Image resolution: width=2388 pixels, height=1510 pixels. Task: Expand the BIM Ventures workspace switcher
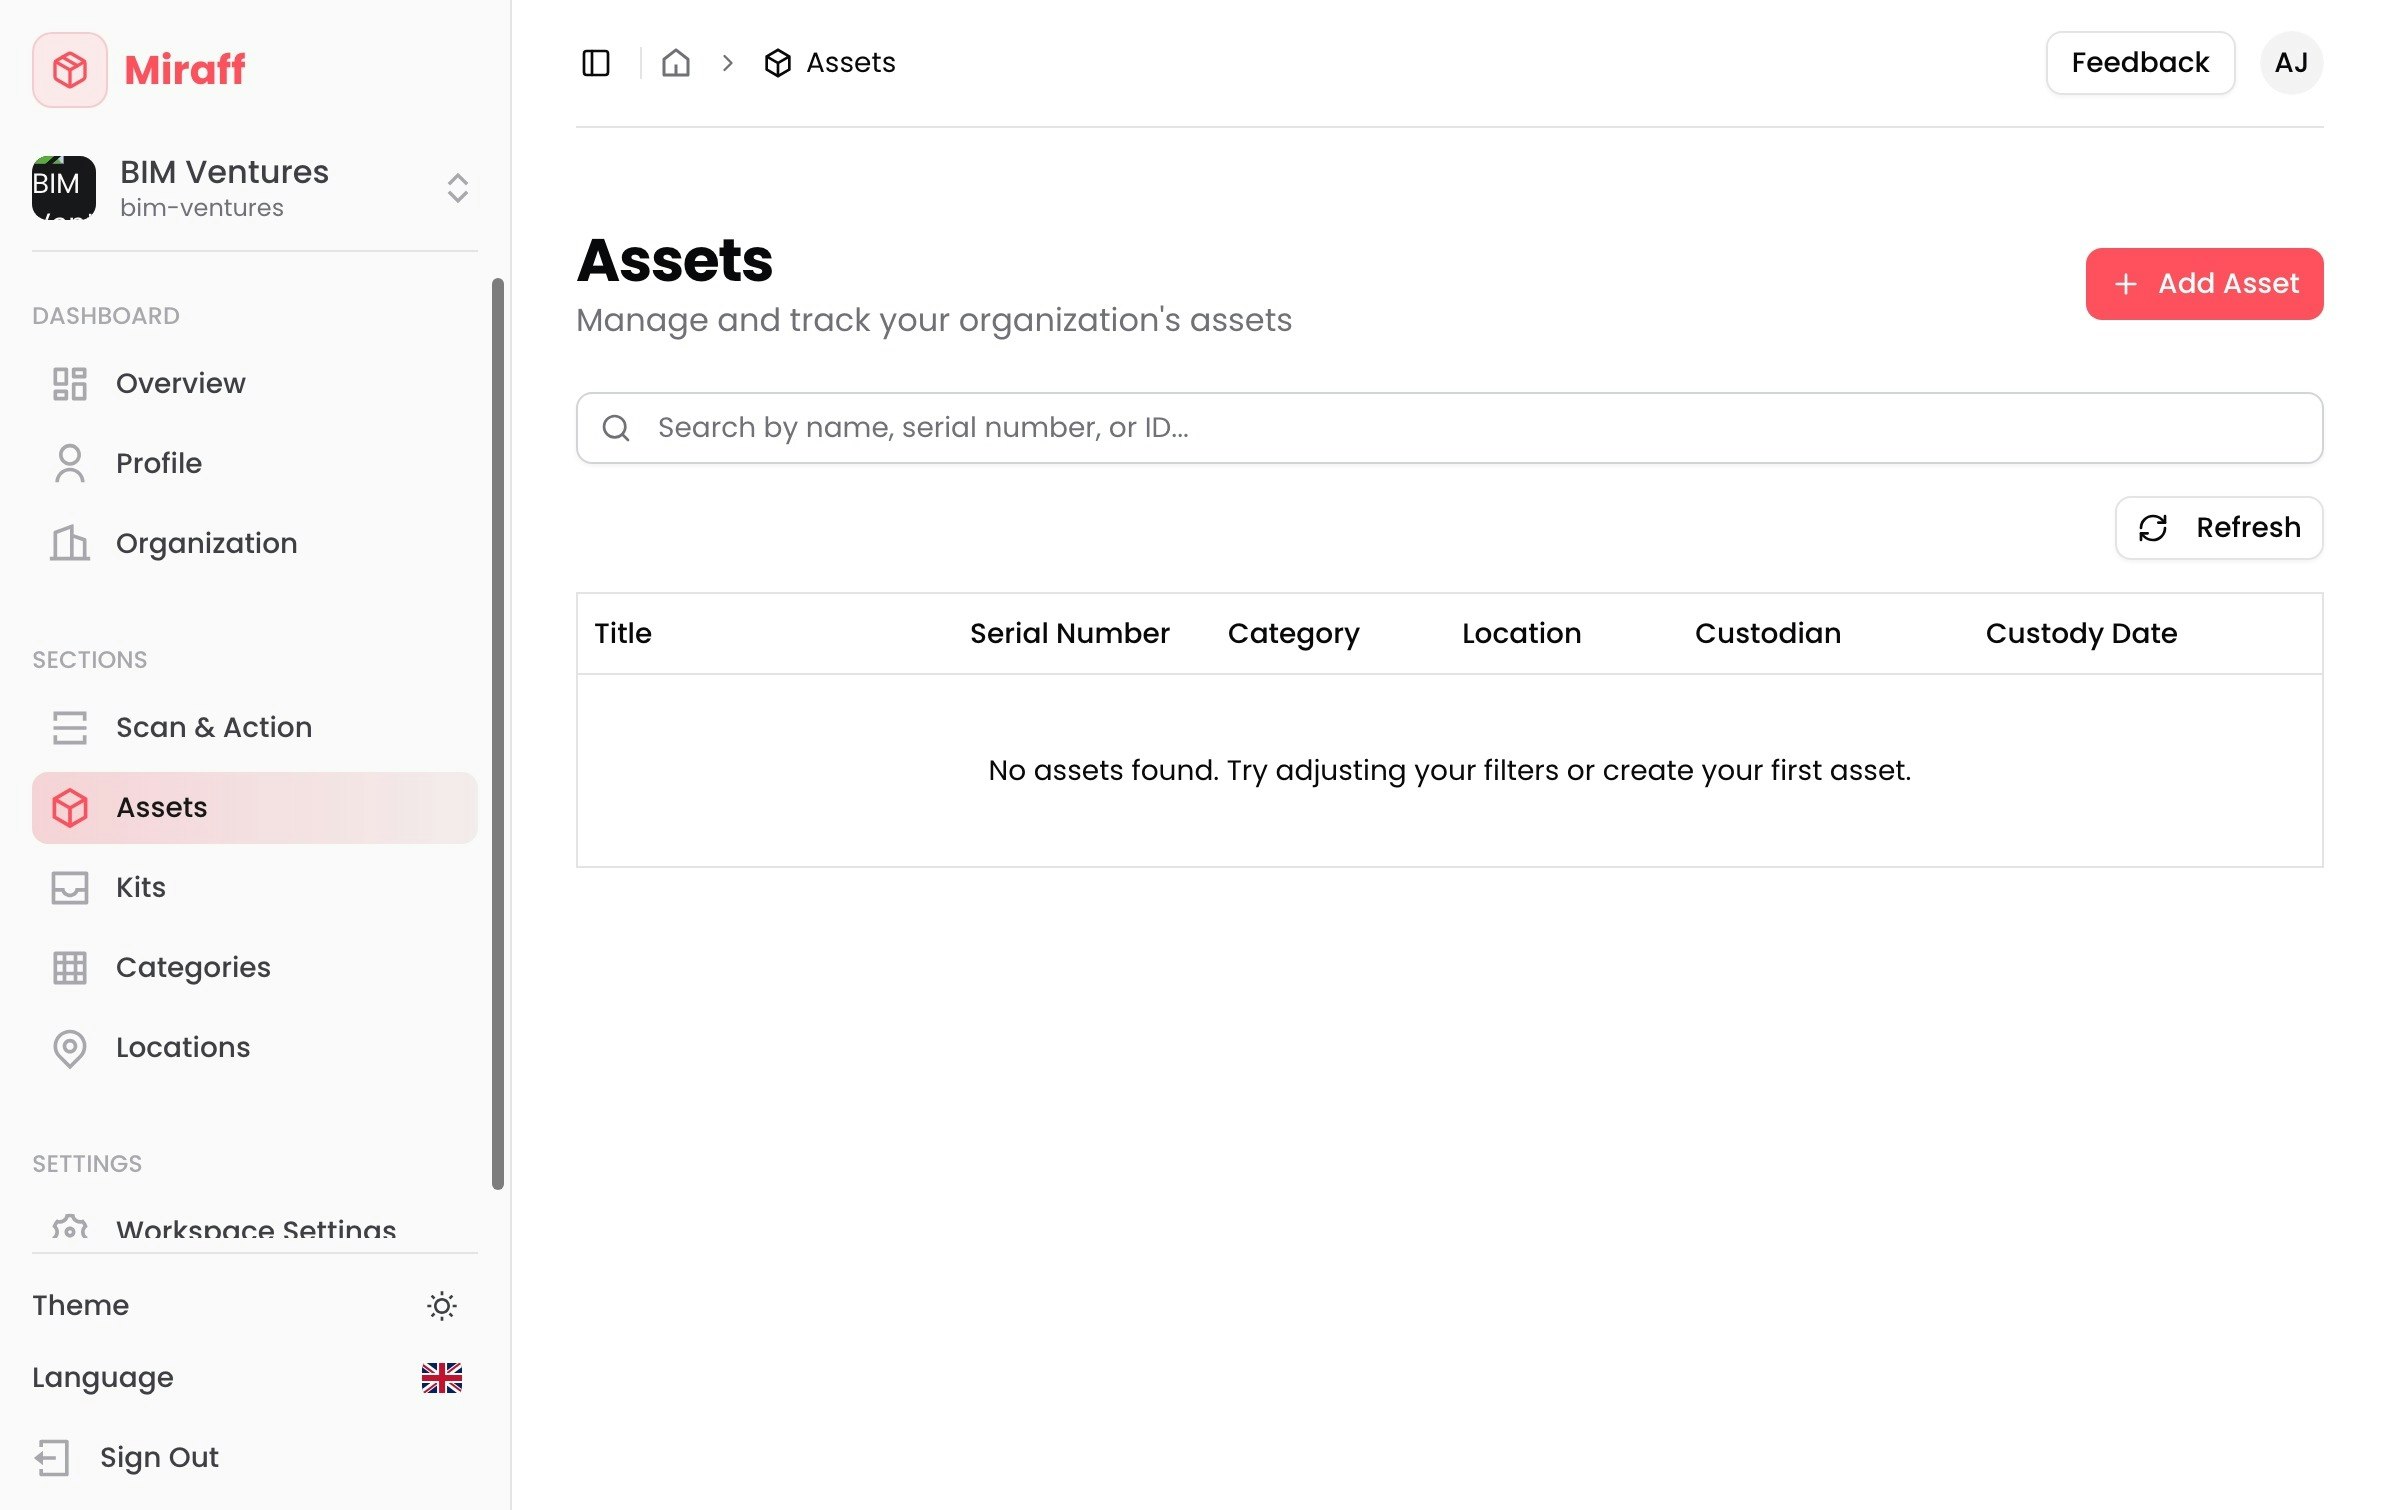pyautogui.click(x=457, y=188)
